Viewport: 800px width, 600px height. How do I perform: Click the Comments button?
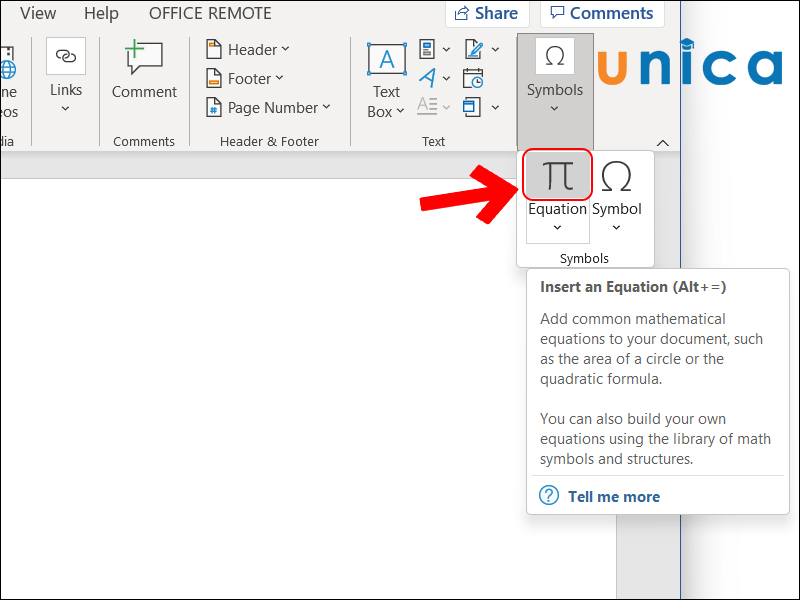click(x=602, y=13)
